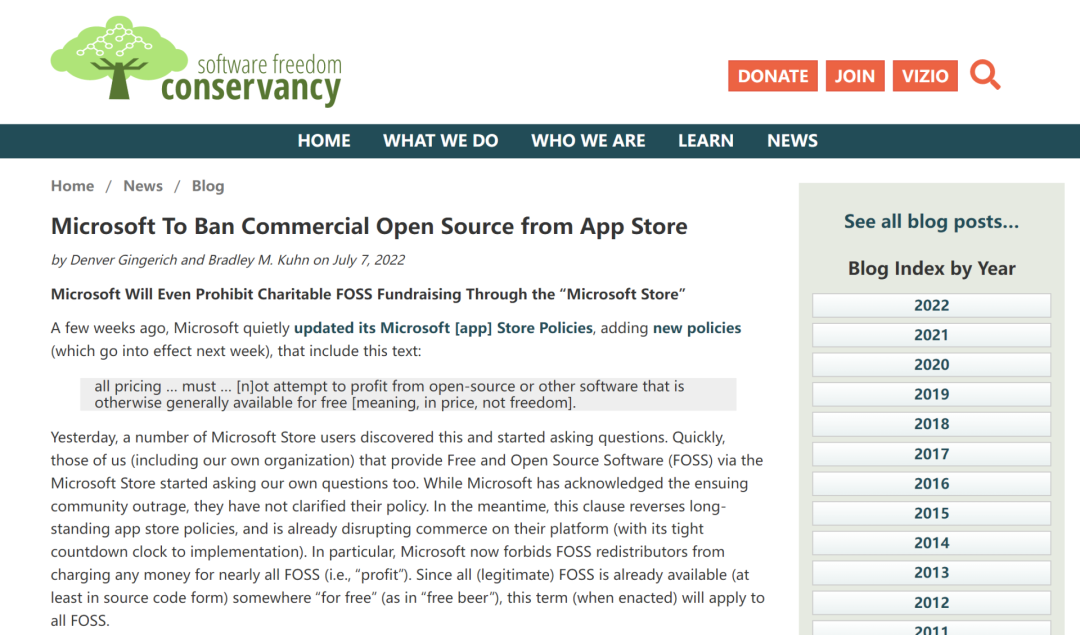
Task: Click the quoted policy text 'all pricing ... must'
Action: tap(408, 394)
